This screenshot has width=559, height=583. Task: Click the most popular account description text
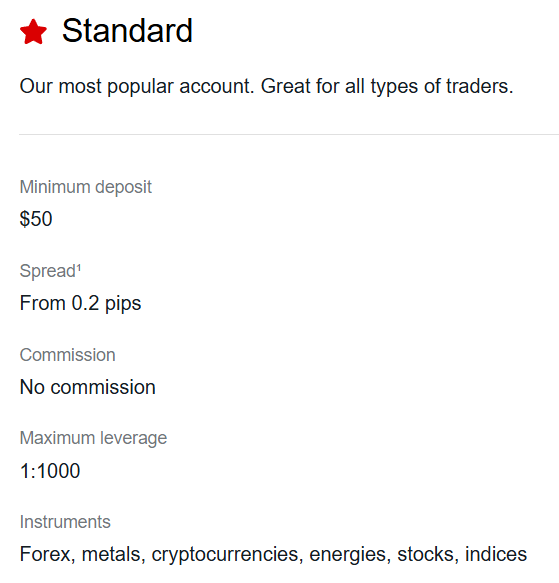coord(266,87)
